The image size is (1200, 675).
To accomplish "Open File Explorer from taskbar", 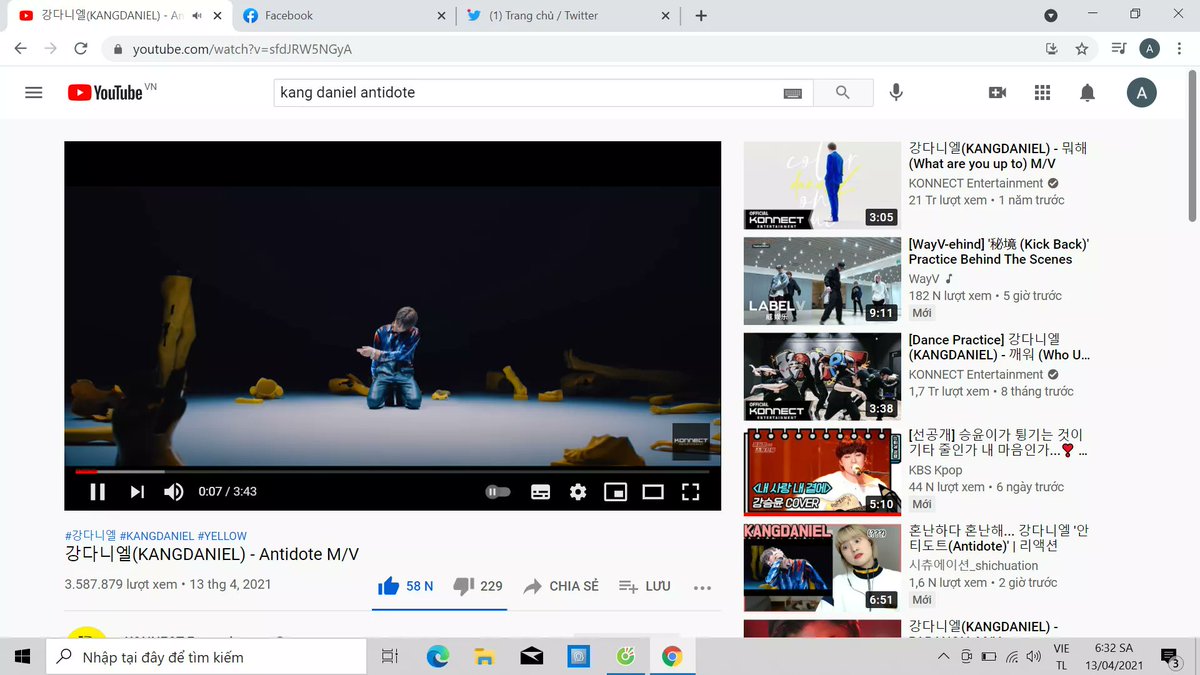I will pos(485,656).
